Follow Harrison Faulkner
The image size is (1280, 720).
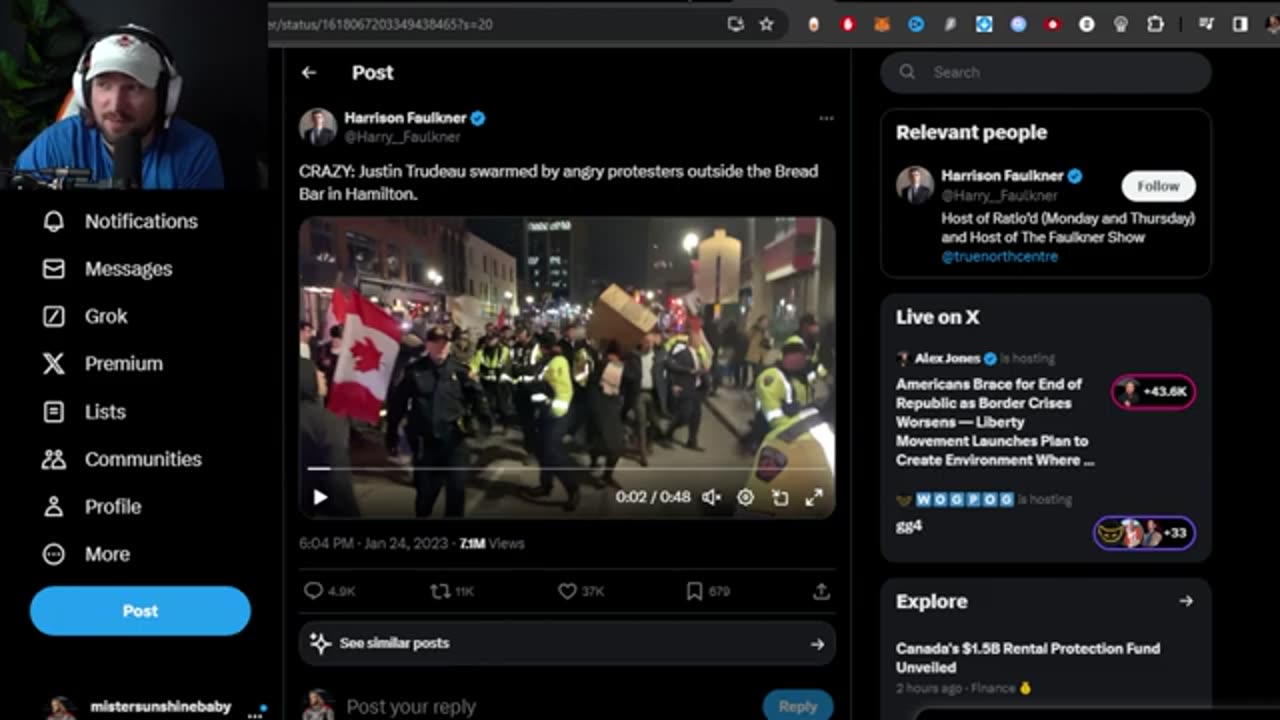[x=1158, y=186]
